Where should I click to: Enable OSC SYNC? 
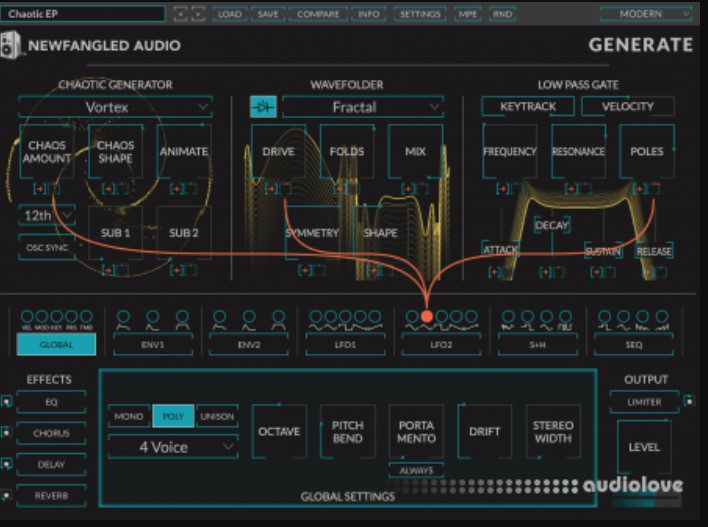pos(47,247)
